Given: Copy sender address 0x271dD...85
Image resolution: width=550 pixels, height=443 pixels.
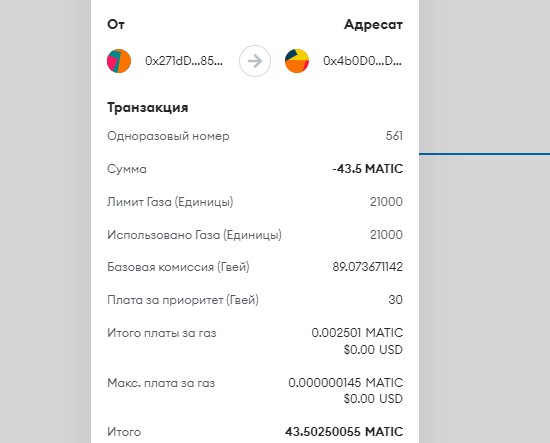Looking at the screenshot, I should pos(184,61).
